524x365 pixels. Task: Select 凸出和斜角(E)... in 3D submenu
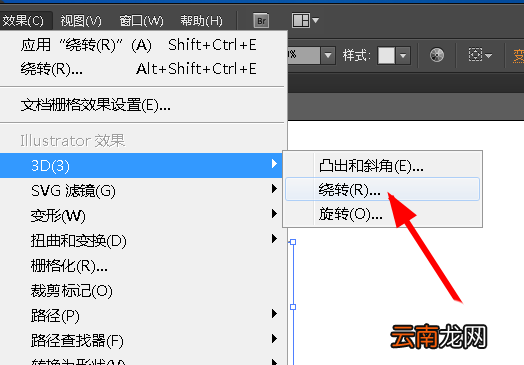(382, 165)
